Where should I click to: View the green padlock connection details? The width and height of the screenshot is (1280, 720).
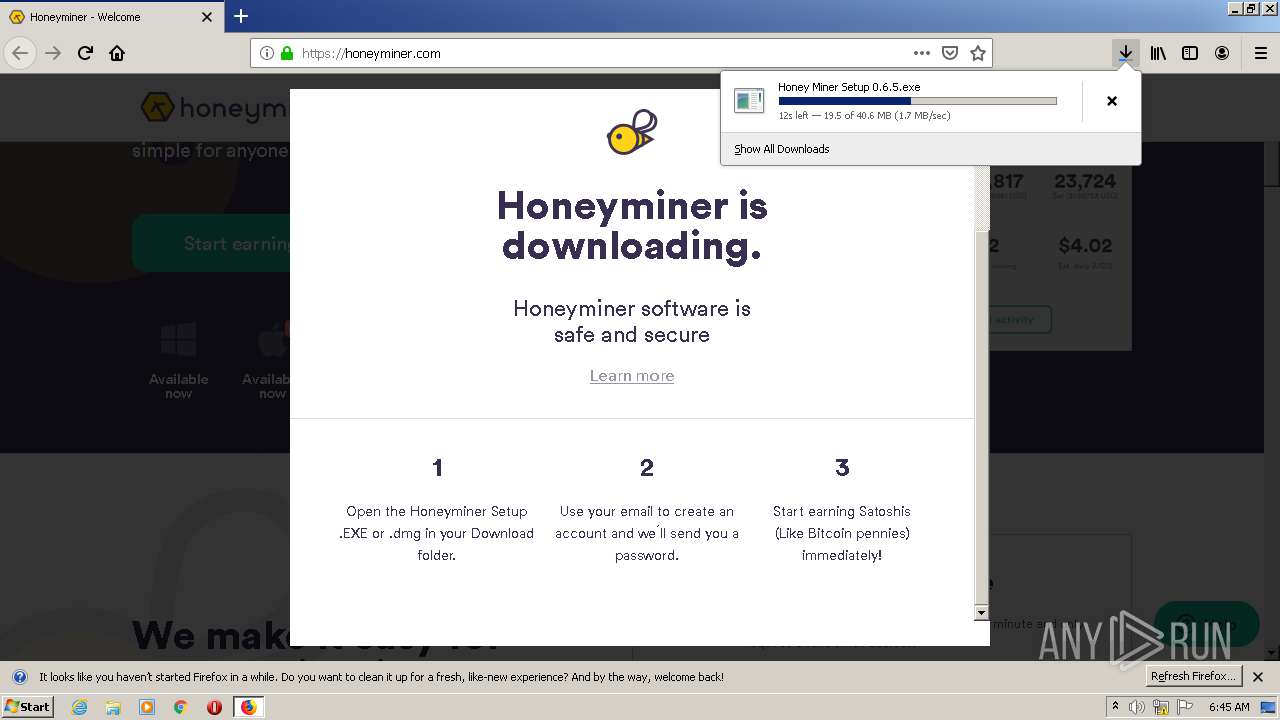coord(287,53)
